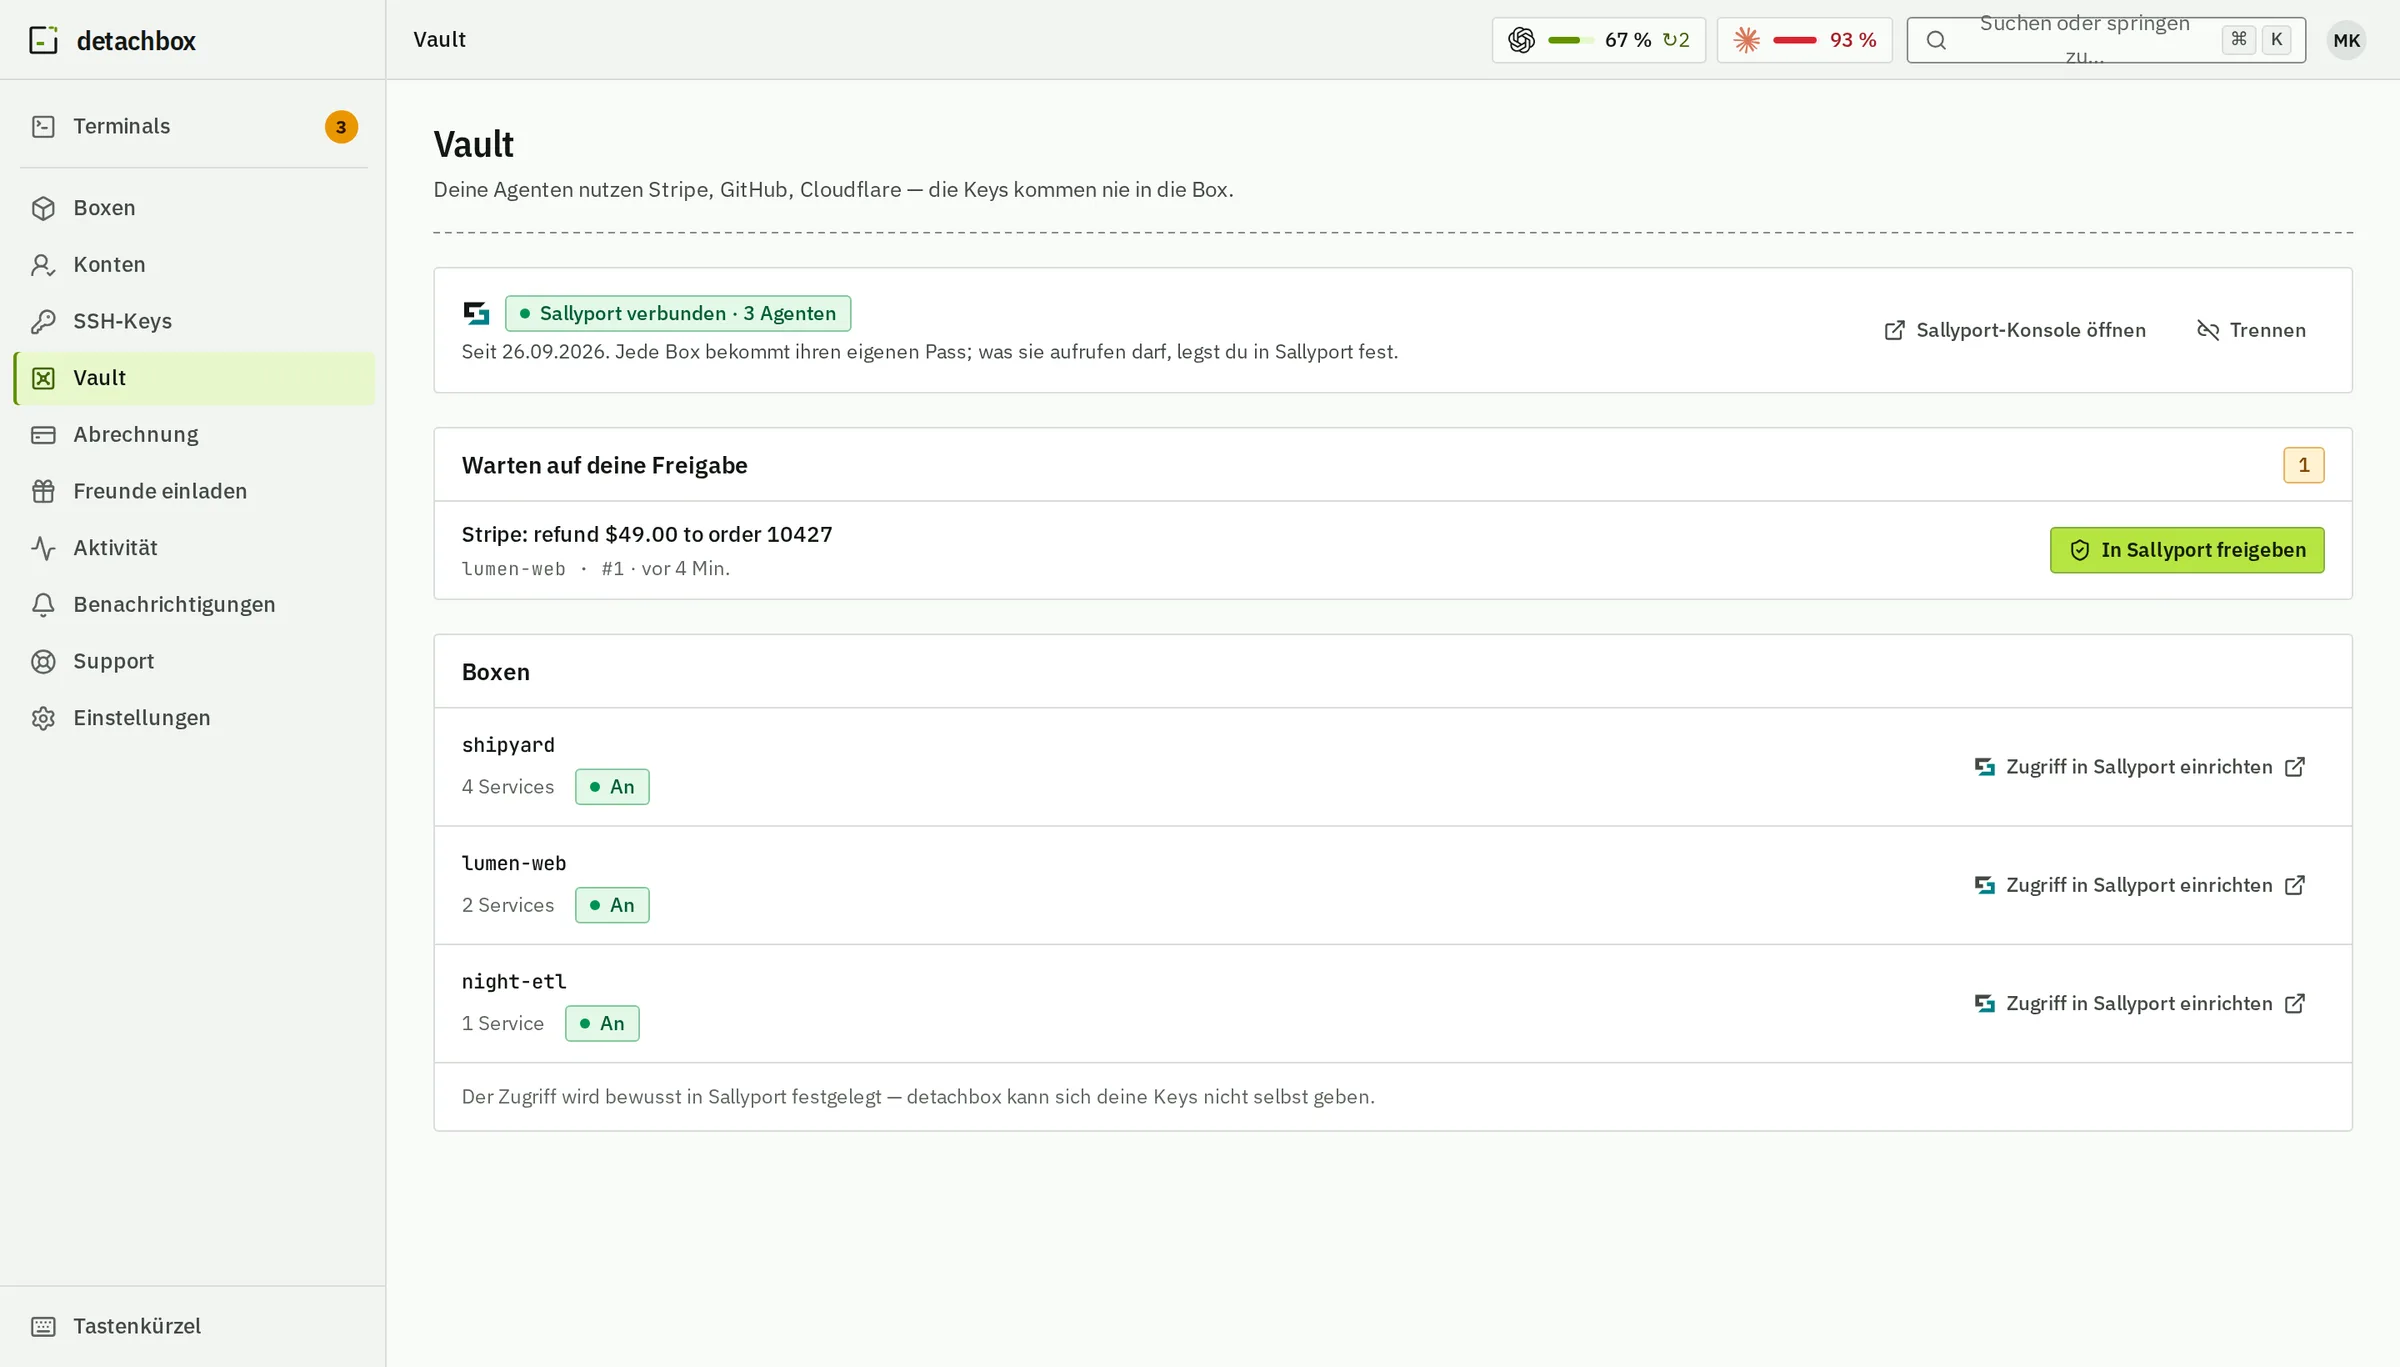Click the detachbox logo icon

(43, 40)
